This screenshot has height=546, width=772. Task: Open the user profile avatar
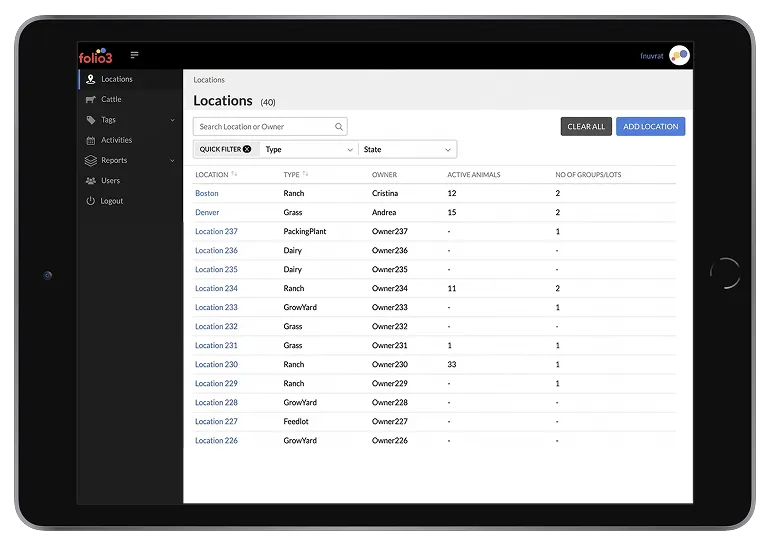(679, 55)
